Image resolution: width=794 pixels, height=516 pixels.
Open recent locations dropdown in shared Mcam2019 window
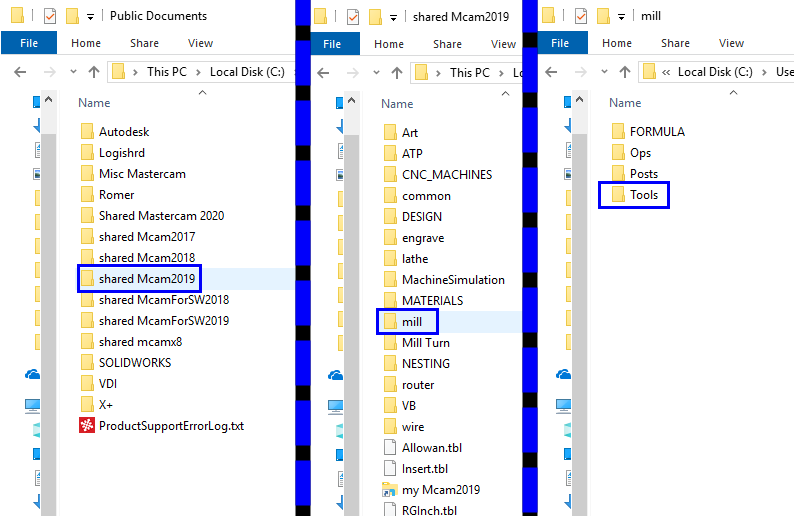[376, 73]
